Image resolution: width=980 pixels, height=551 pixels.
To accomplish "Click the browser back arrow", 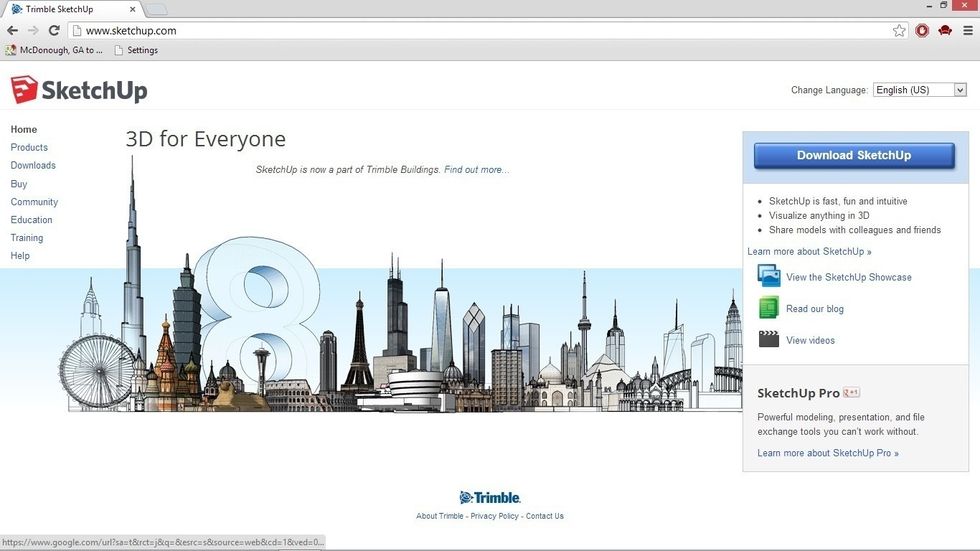I will pos(12,30).
